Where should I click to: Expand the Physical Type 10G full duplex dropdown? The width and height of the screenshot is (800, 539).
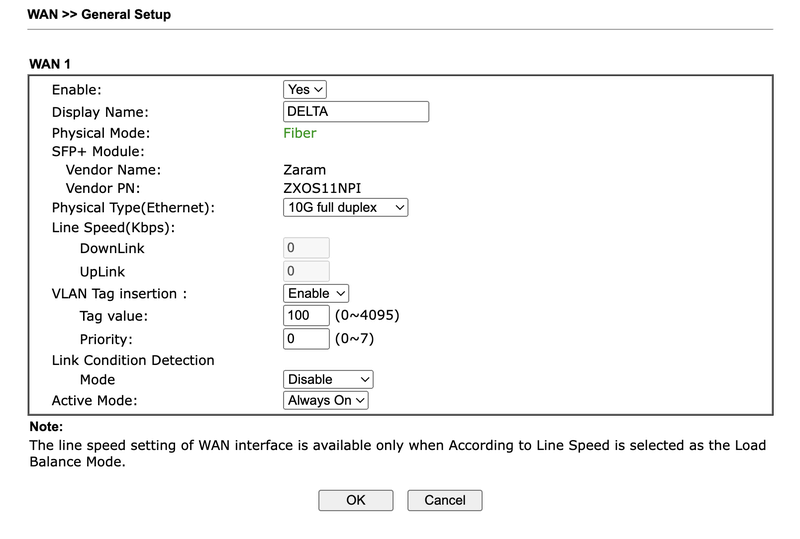click(x=346, y=207)
